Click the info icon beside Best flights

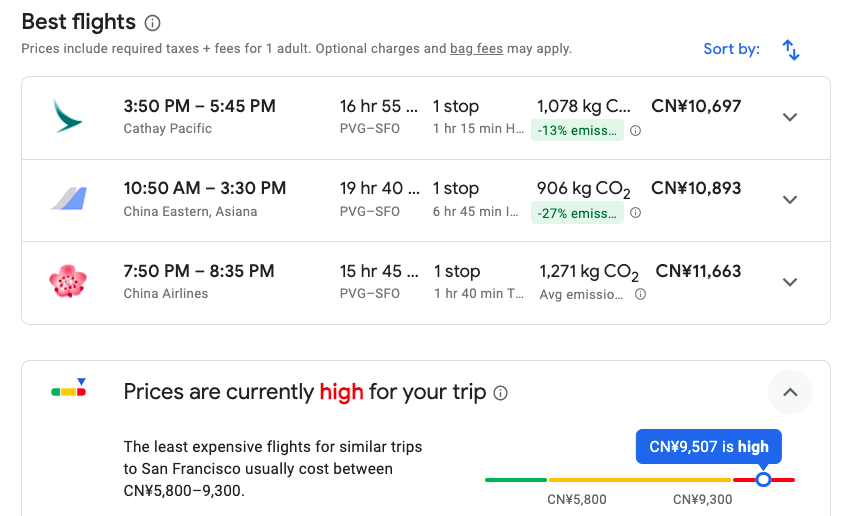tap(152, 23)
